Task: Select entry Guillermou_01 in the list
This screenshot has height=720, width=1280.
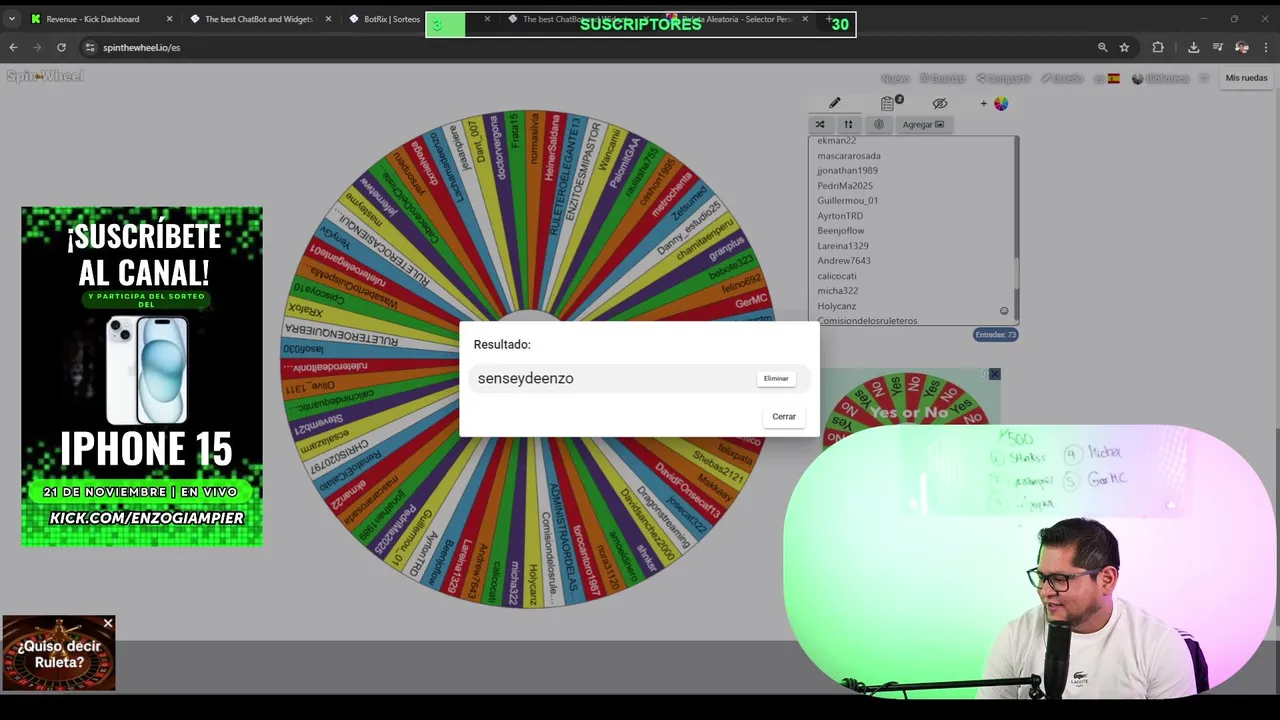Action: (x=848, y=200)
